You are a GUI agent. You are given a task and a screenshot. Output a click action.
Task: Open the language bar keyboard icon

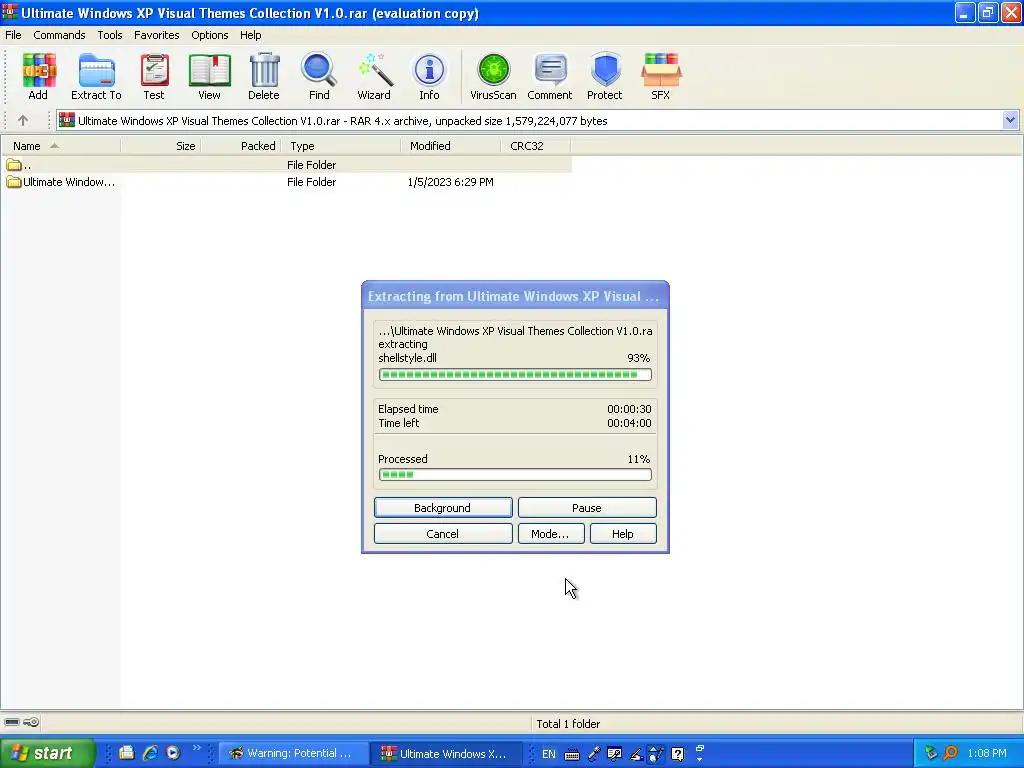tap(571, 754)
